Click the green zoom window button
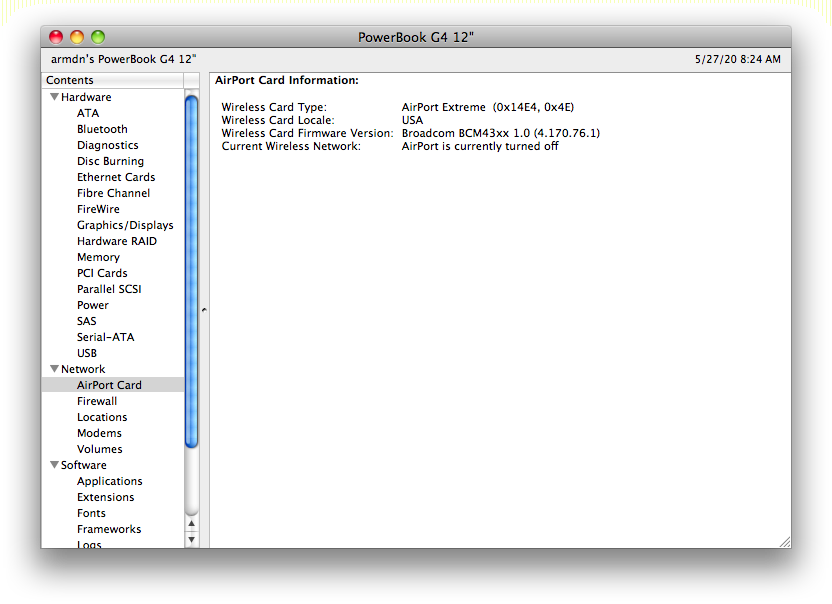 point(98,37)
